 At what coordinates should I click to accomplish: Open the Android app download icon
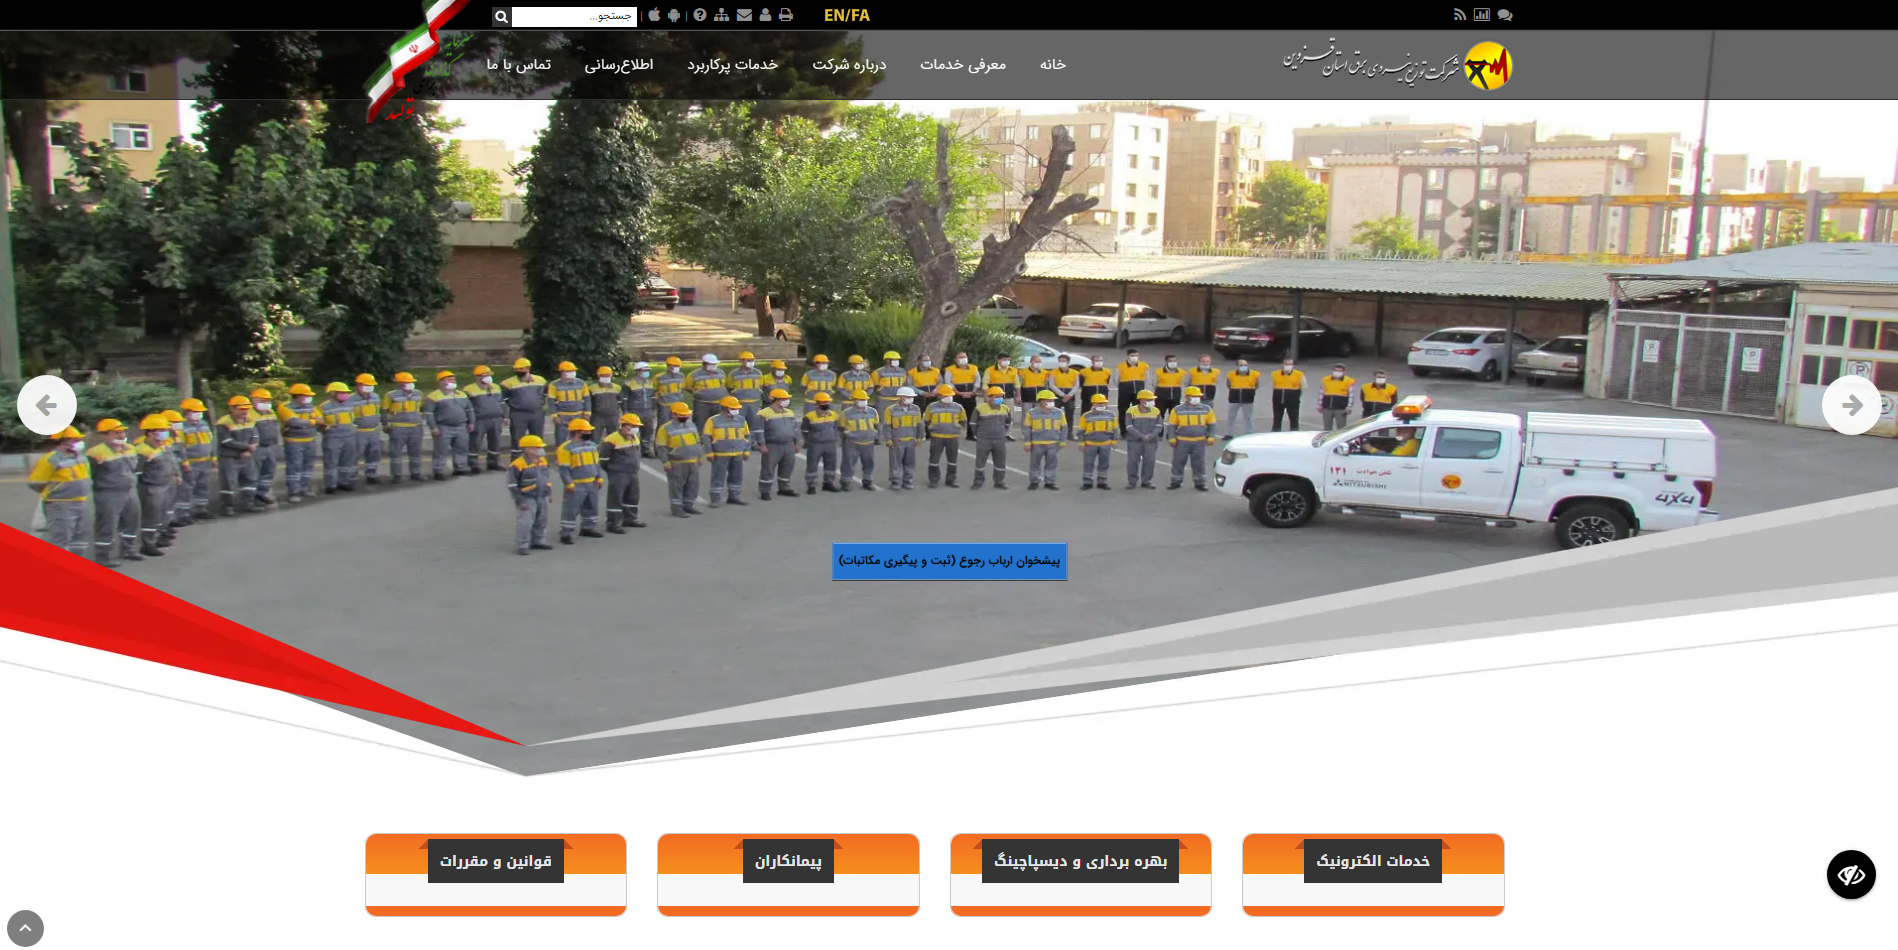(x=674, y=15)
